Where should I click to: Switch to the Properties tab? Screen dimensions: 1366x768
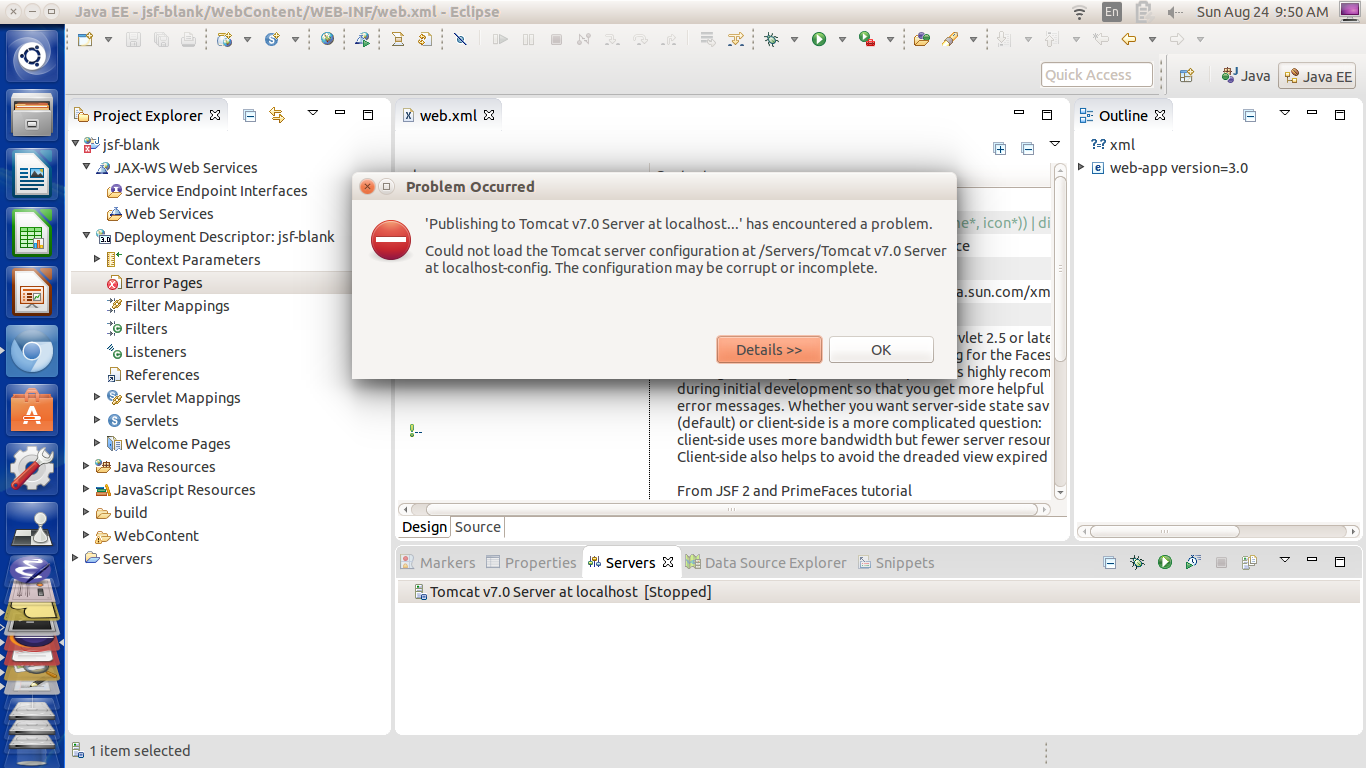click(531, 563)
